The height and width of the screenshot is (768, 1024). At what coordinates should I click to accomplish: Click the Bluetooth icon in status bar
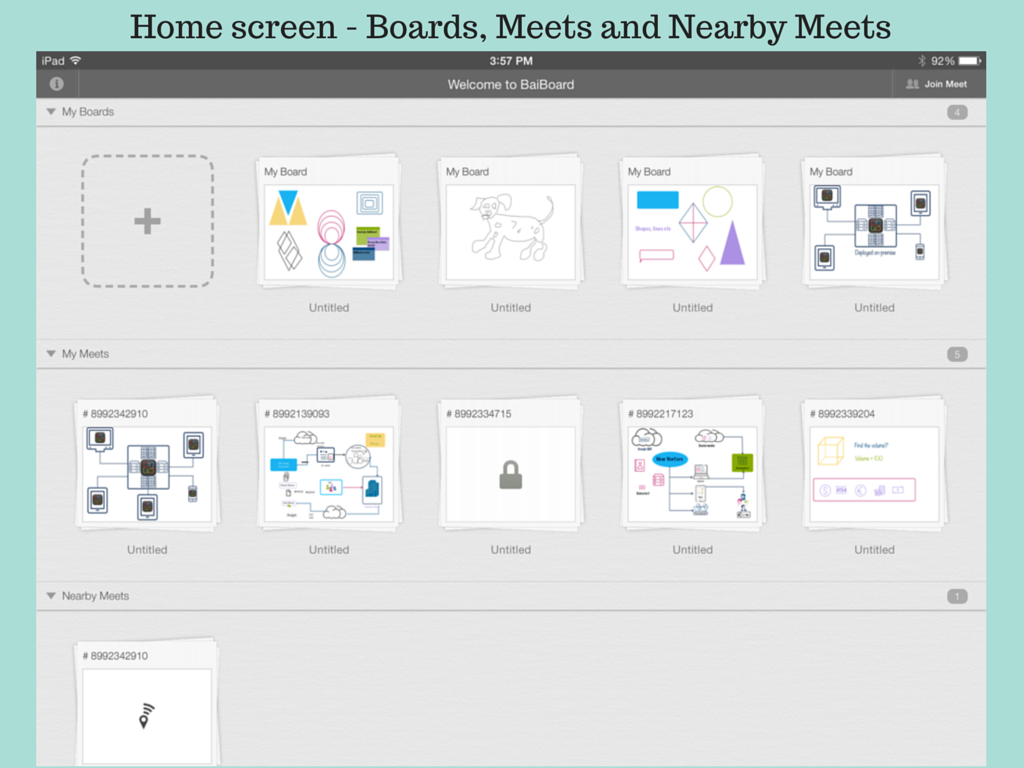(x=921, y=61)
